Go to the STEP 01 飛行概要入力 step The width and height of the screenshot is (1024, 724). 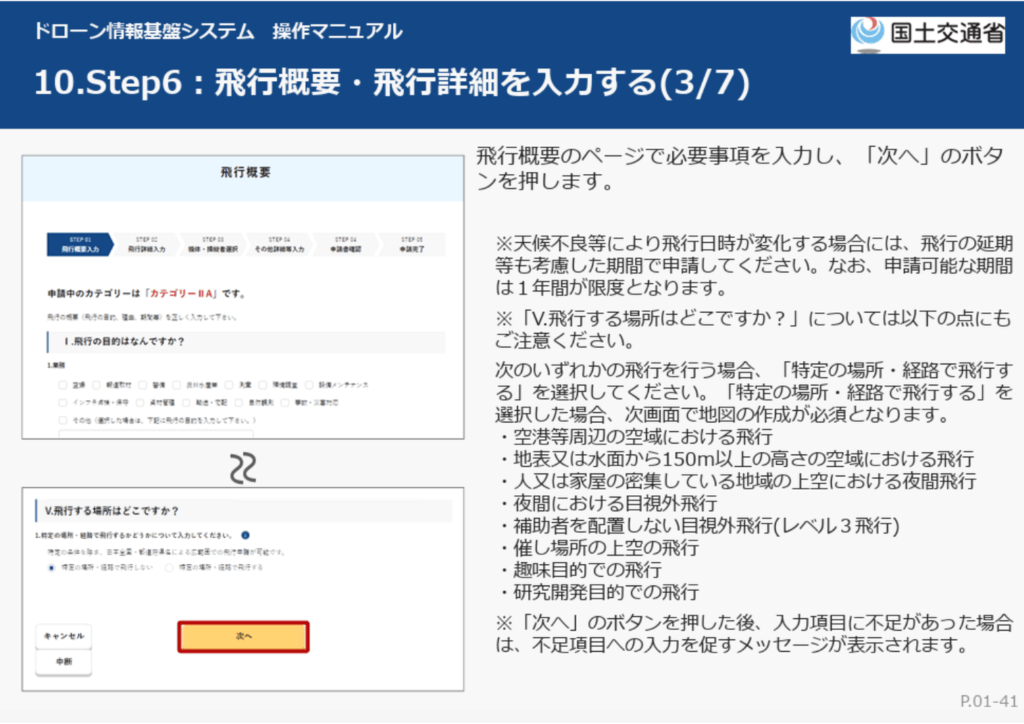80,244
